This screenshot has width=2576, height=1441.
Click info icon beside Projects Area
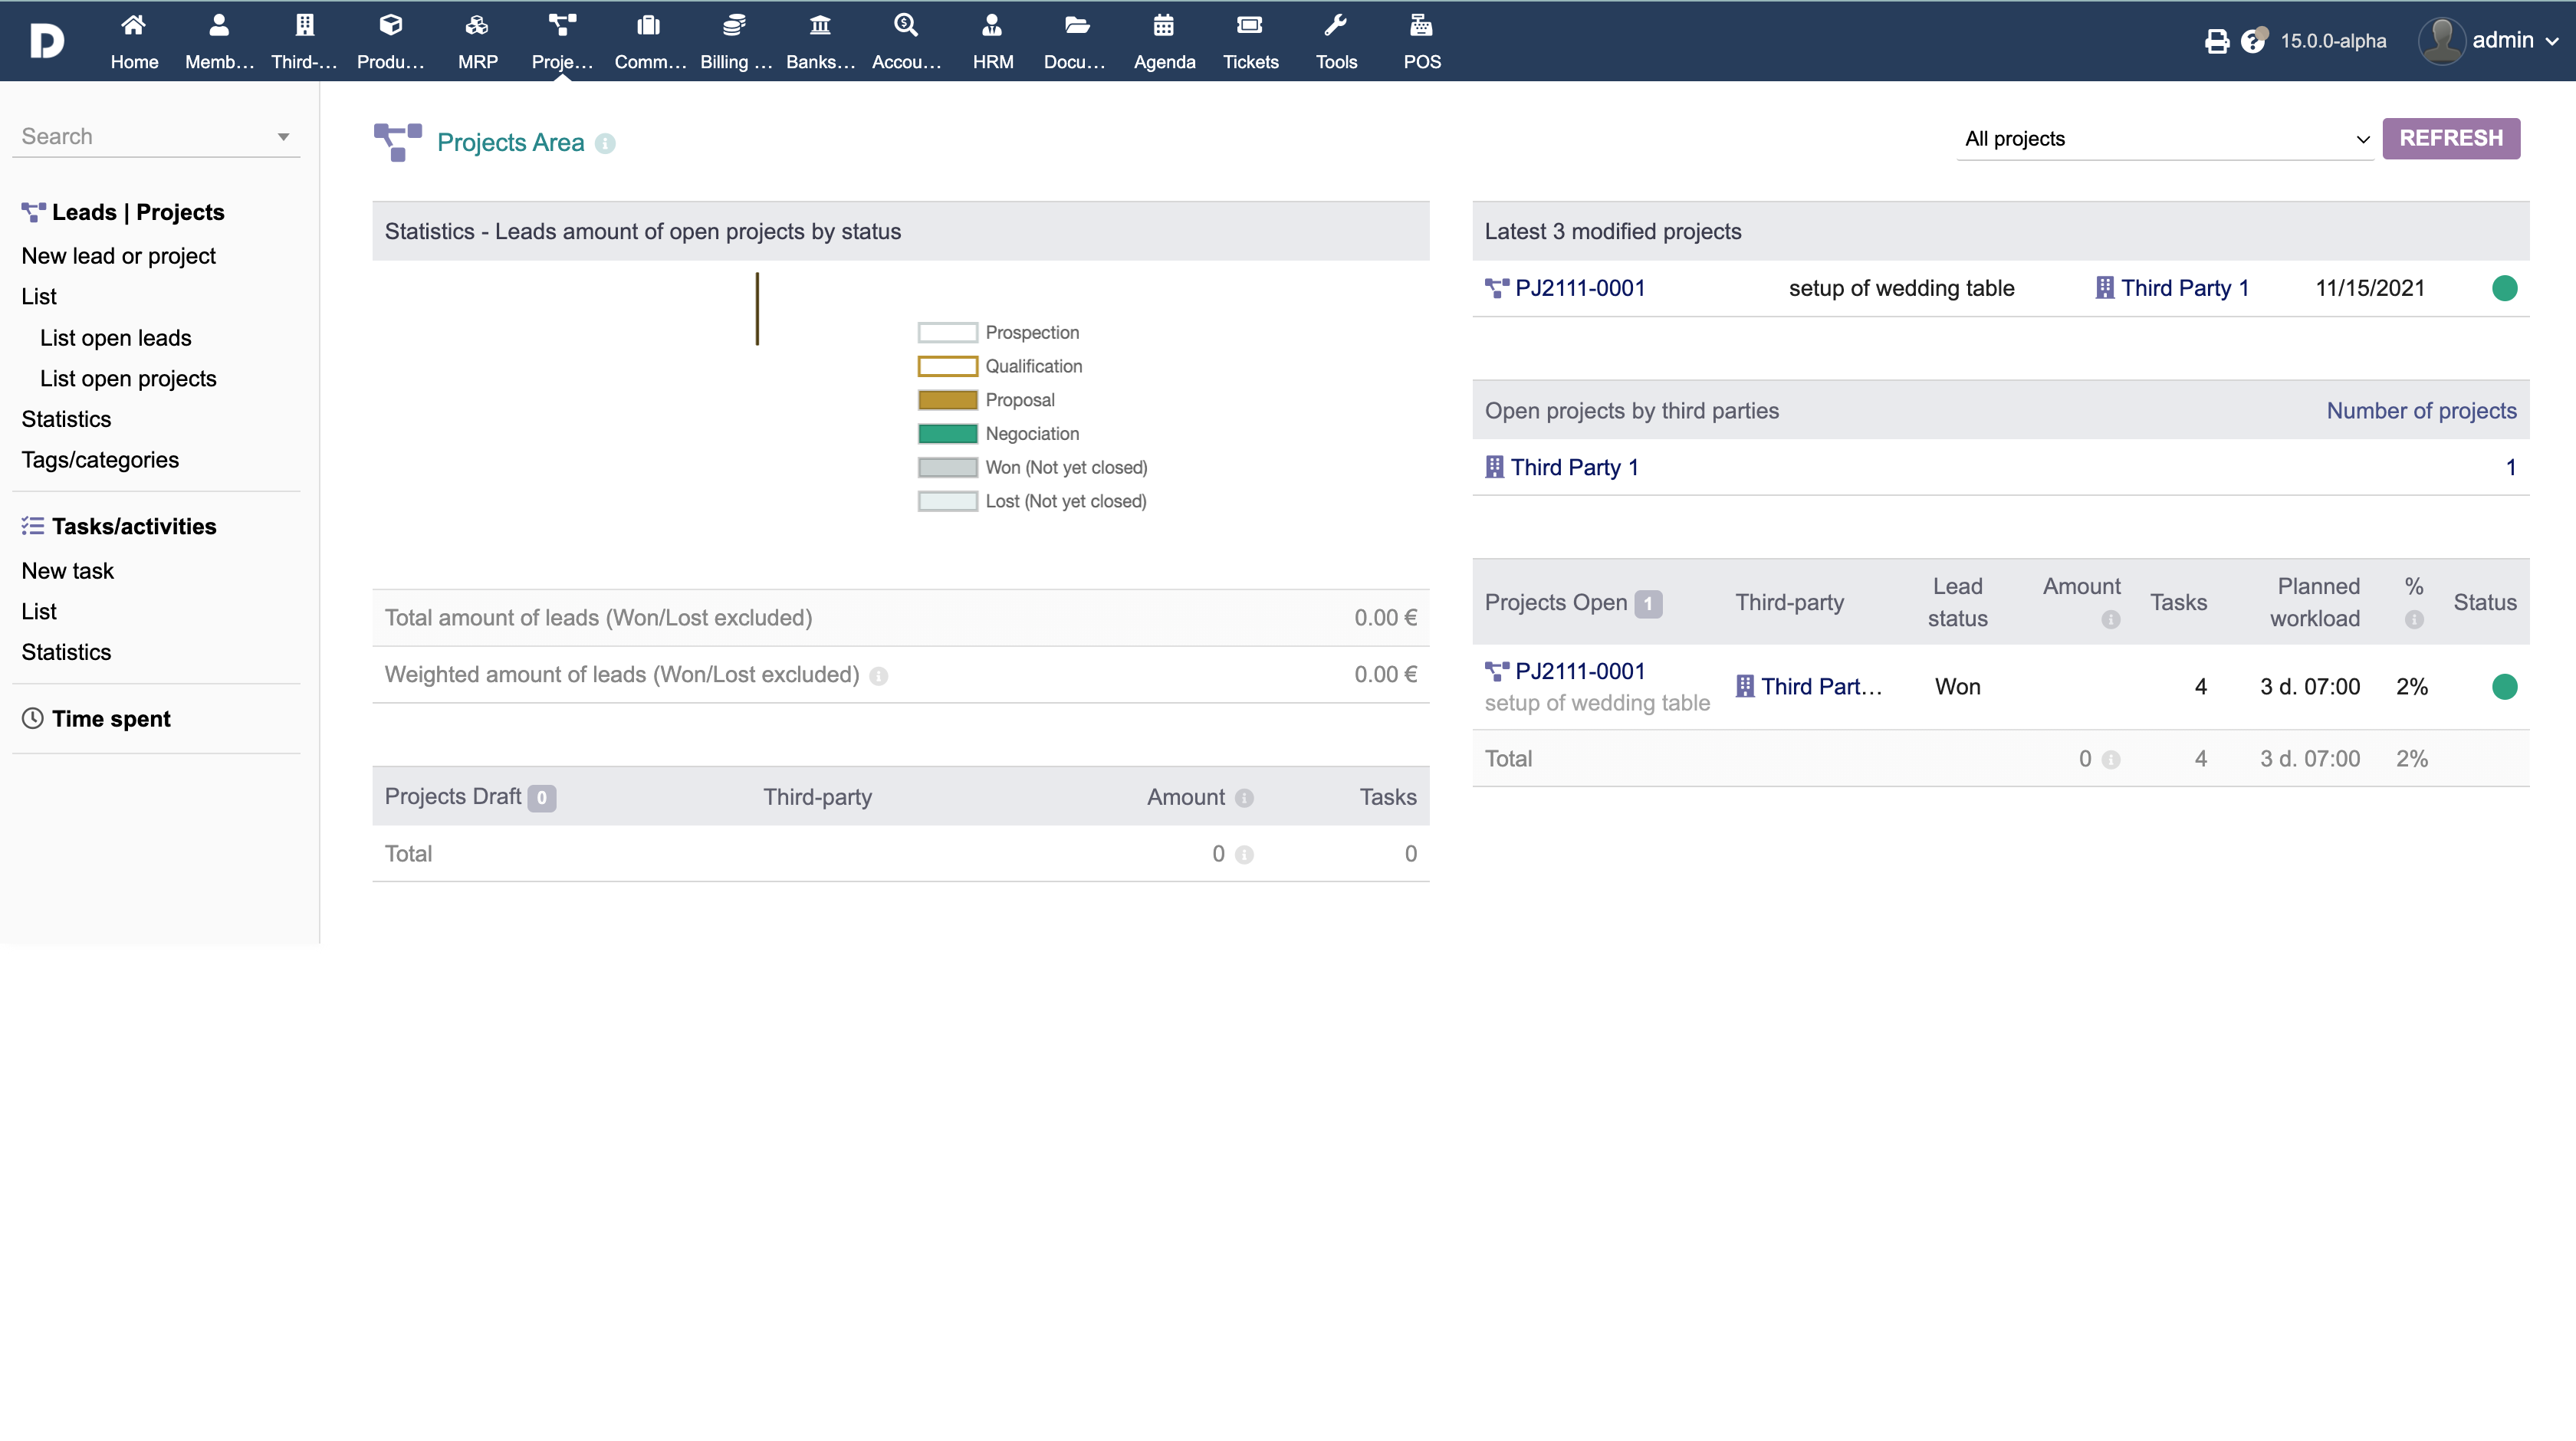point(605,144)
